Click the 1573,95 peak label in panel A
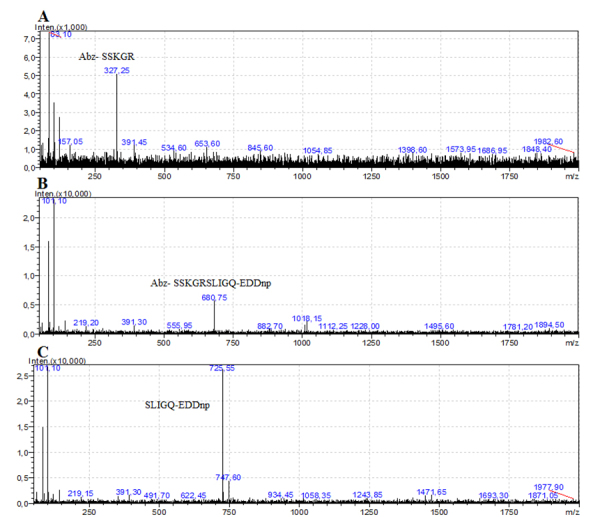Image resolution: width=600 pixels, height=517 pixels. click(x=461, y=149)
